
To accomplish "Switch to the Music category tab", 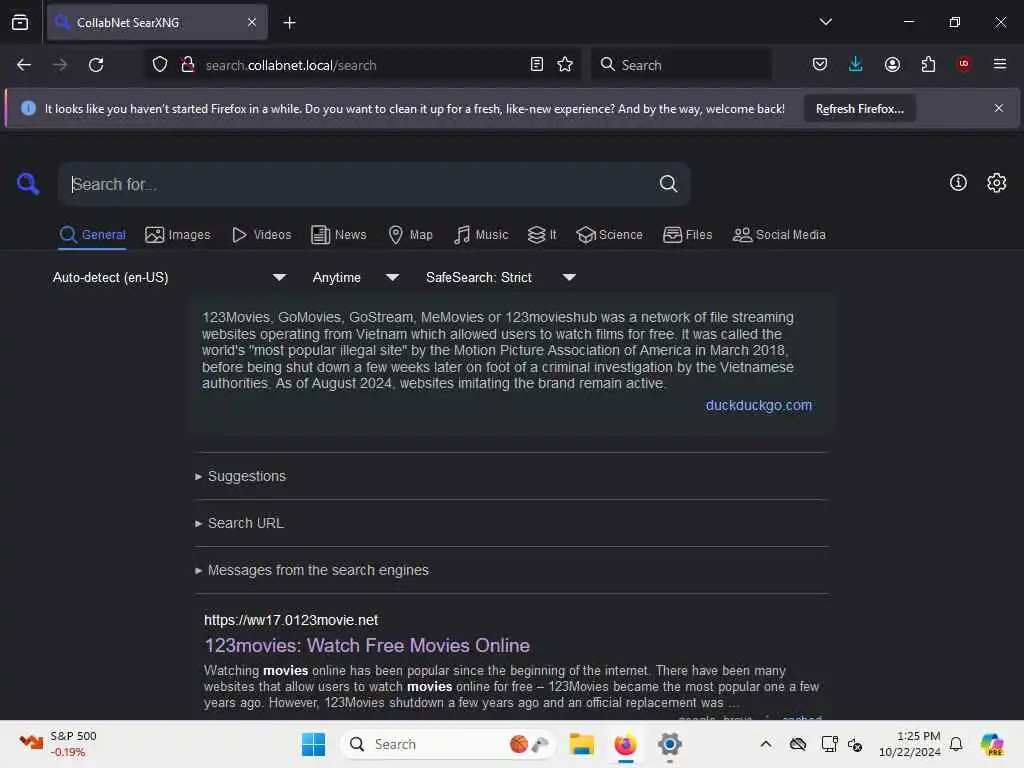I will pyautogui.click(x=481, y=235).
